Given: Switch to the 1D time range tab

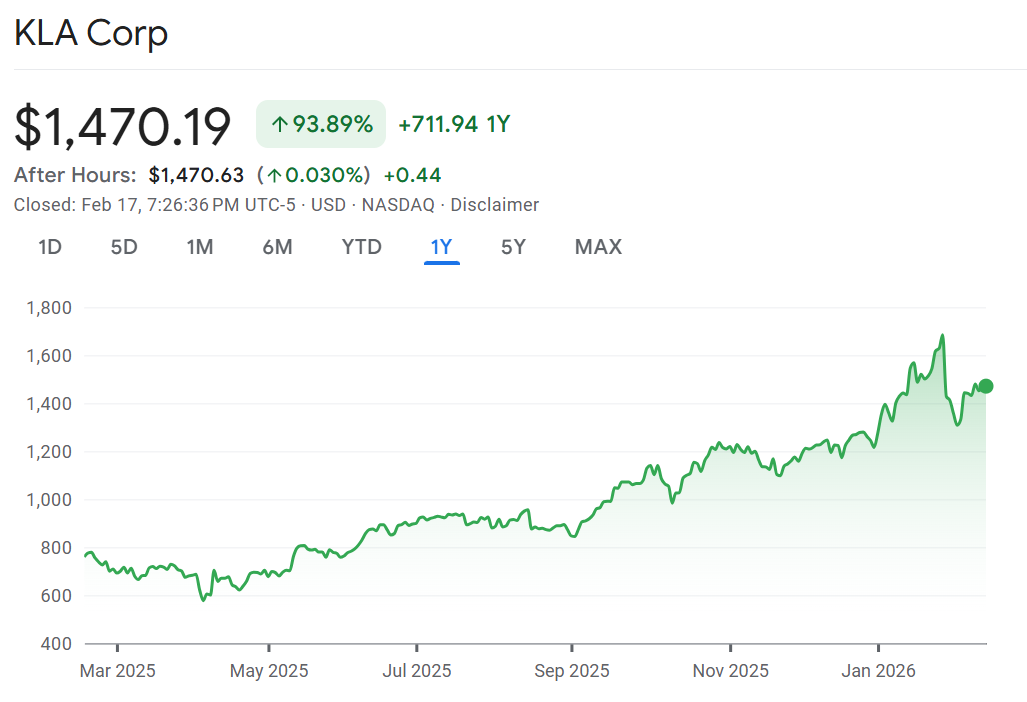Looking at the screenshot, I should (50, 247).
